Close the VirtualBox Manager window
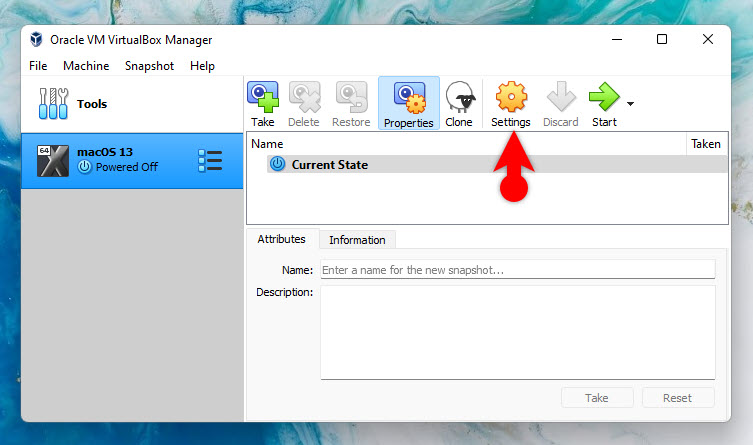Image resolution: width=753 pixels, height=445 pixels. click(x=708, y=39)
